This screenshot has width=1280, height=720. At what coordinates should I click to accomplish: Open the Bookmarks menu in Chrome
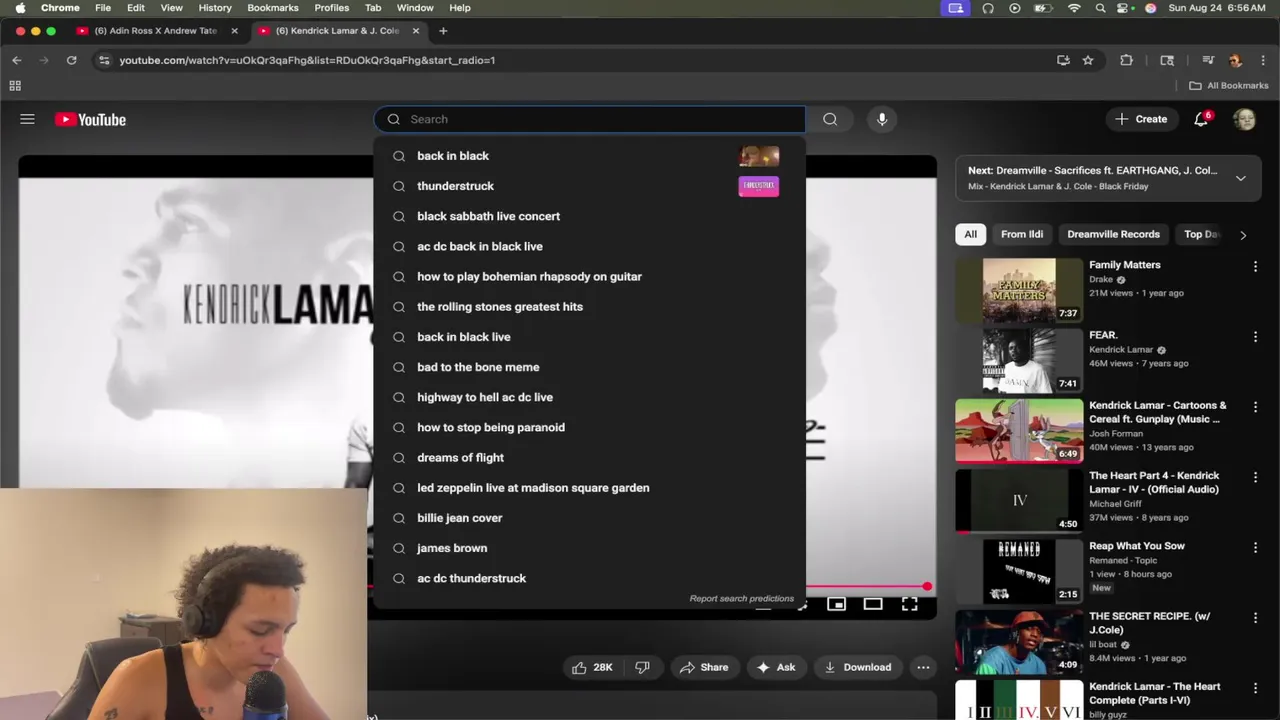click(x=273, y=8)
